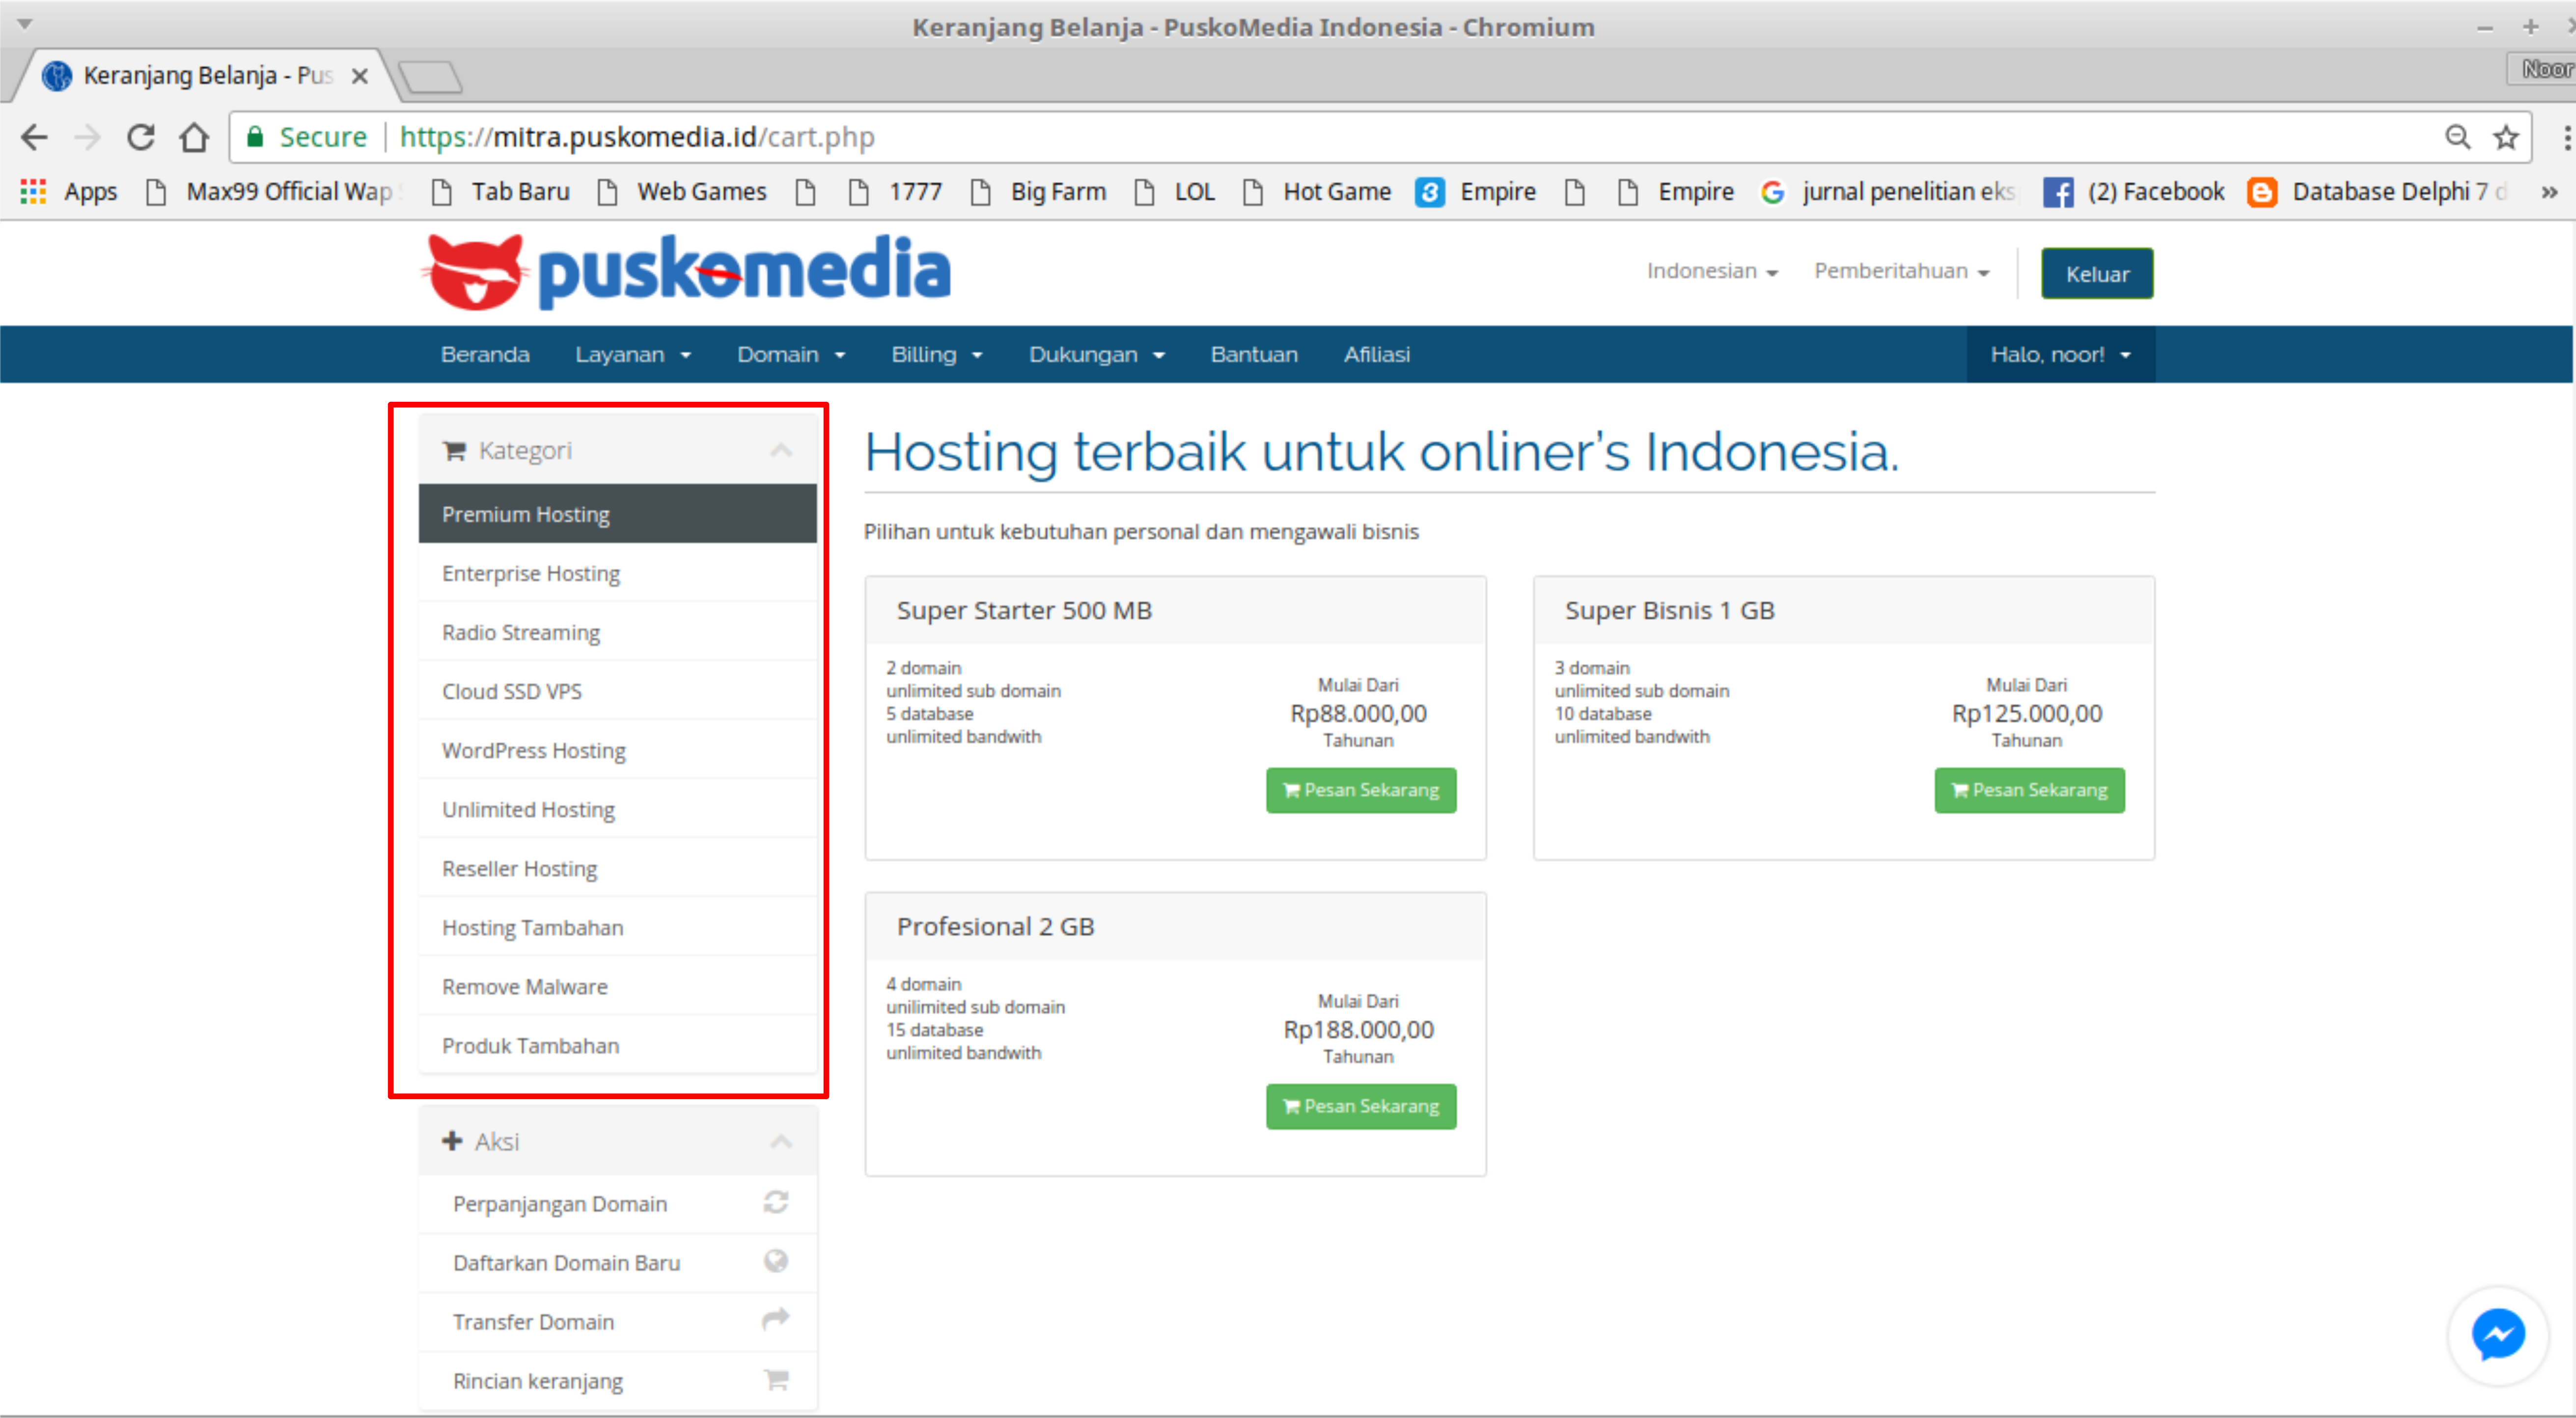Expand the Domain menu
2576x1418 pixels.
pos(791,354)
